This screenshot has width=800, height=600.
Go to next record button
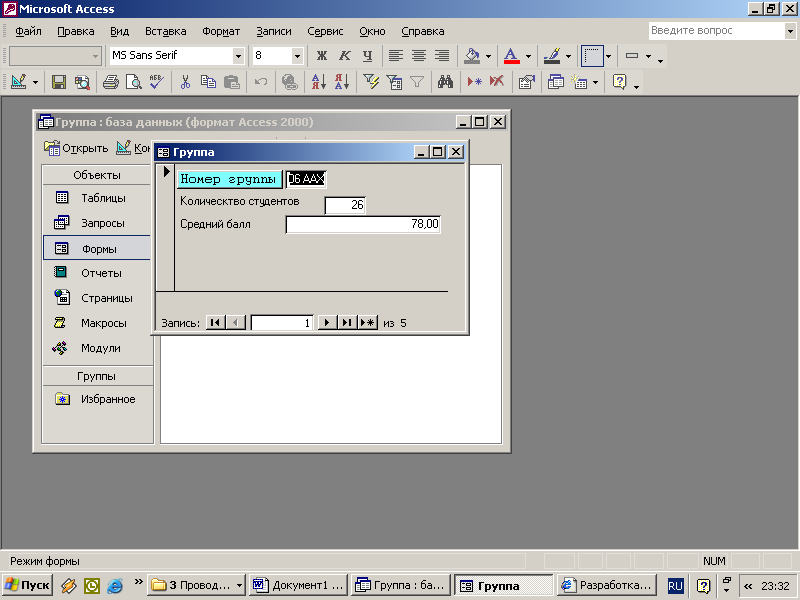click(x=327, y=322)
